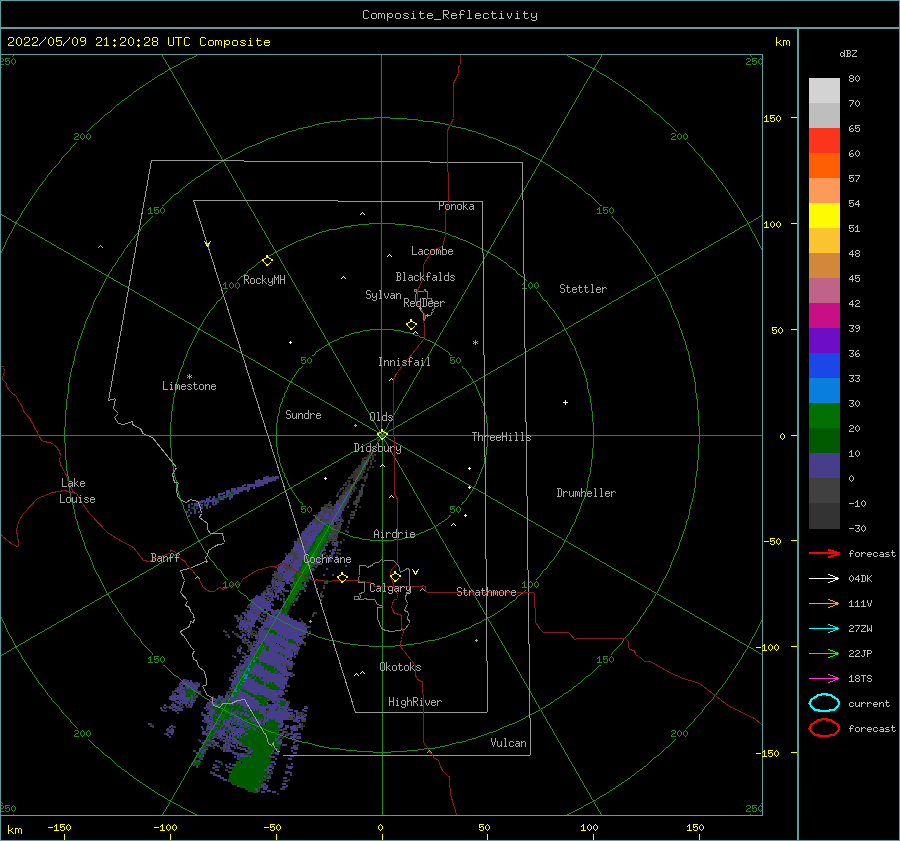The height and width of the screenshot is (841, 900).
Task: Click yellow V marker beside Calgary diamond
Action: 415,572
